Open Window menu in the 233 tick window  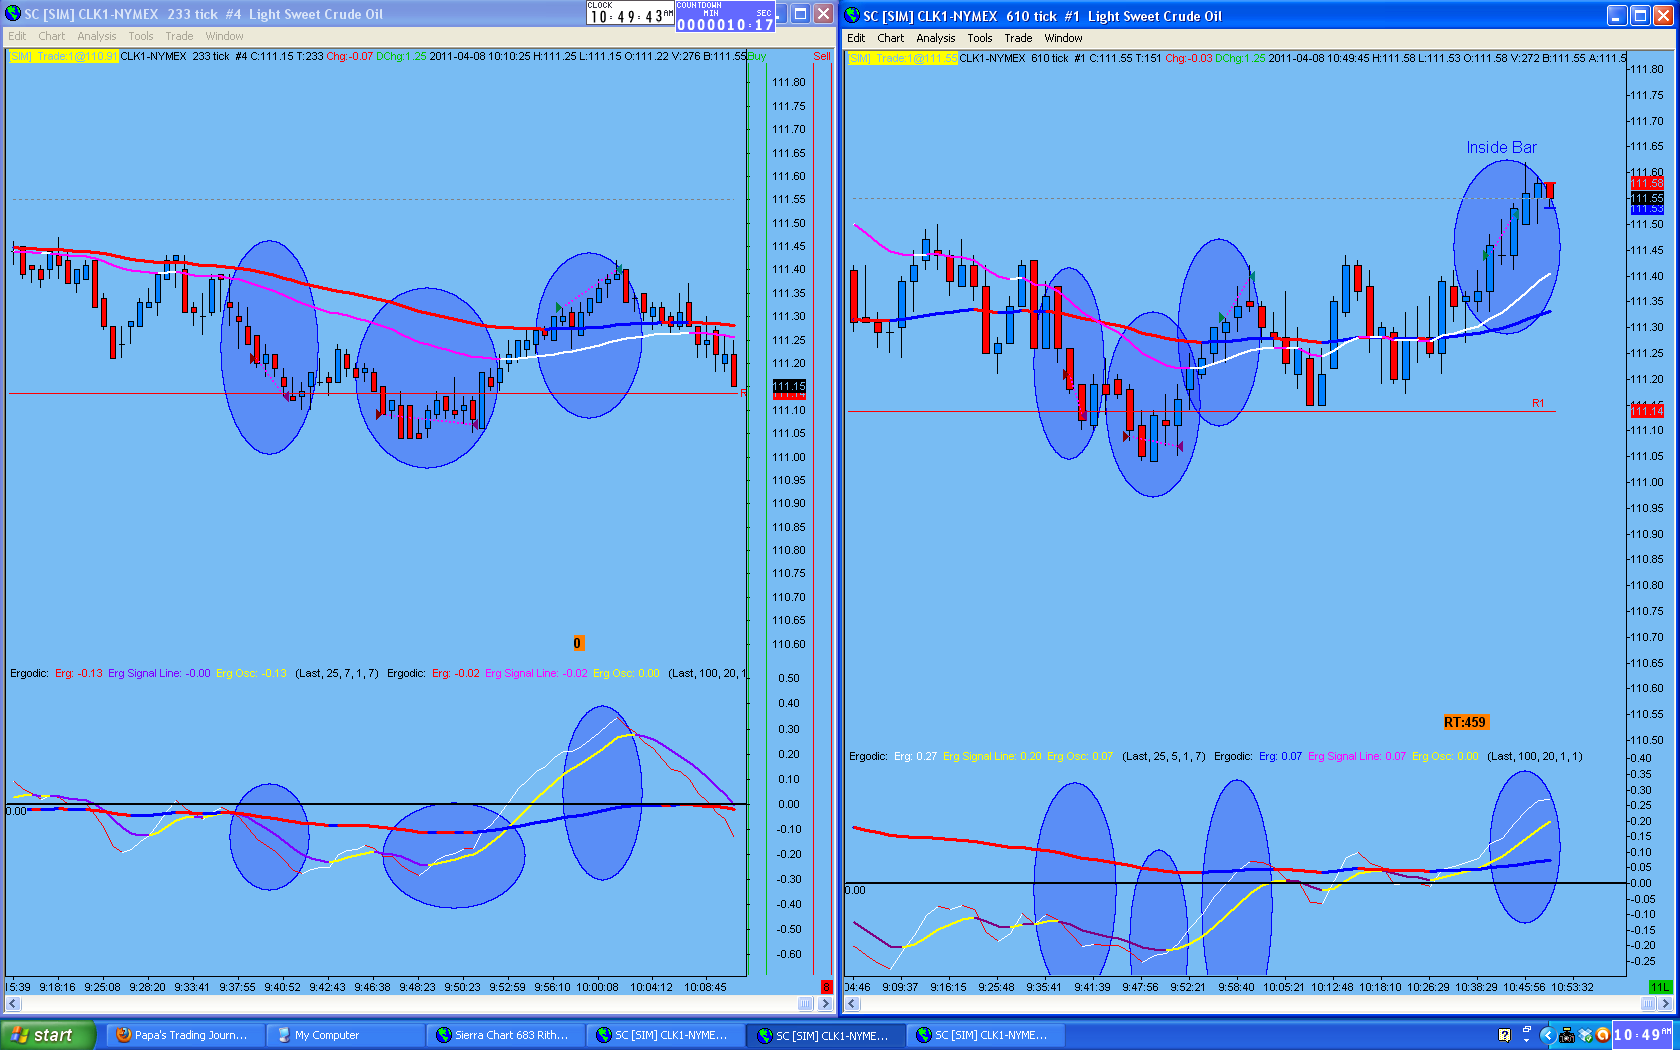(x=224, y=36)
